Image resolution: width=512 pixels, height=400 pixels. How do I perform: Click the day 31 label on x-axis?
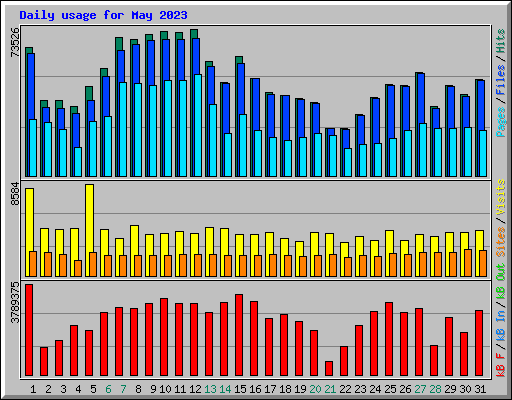[480, 389]
